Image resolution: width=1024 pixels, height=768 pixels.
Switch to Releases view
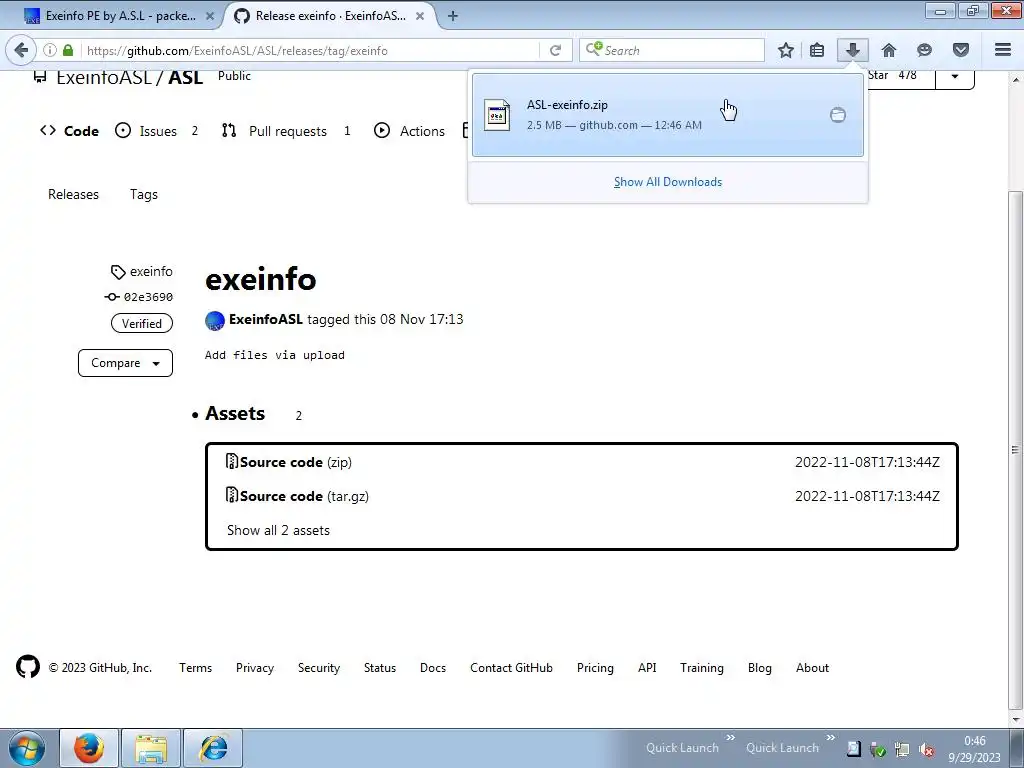(x=73, y=195)
